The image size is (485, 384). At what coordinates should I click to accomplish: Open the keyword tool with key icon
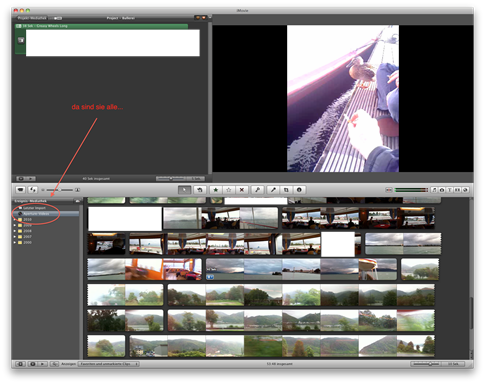click(257, 190)
